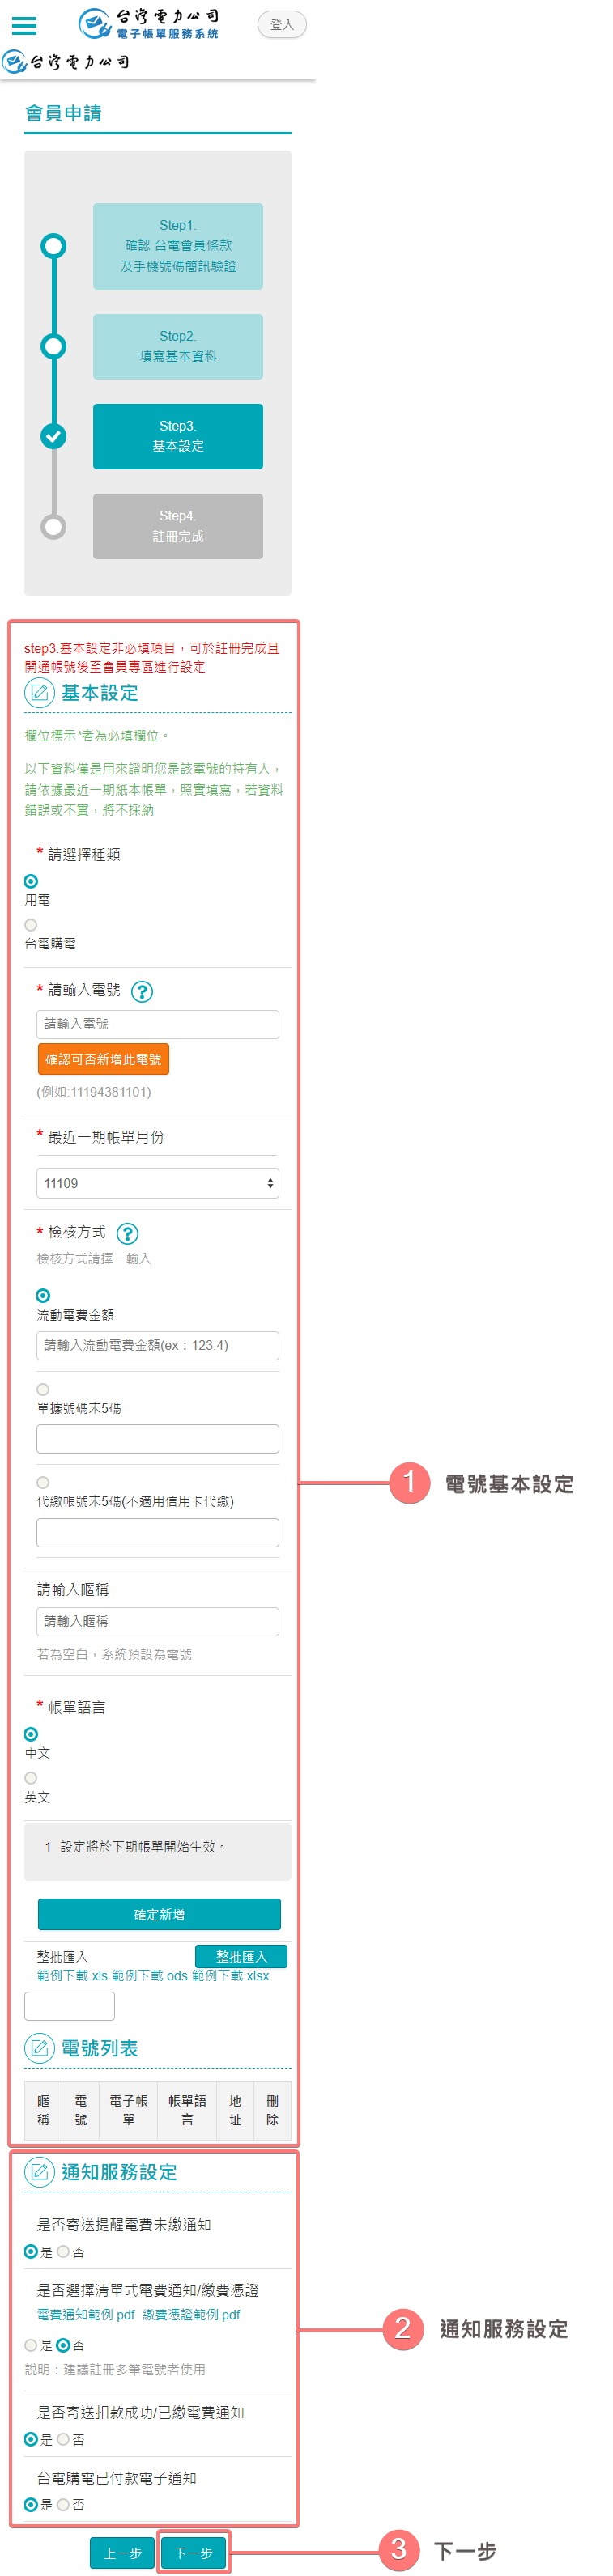Select 單據號碼末5碼 verification method
Viewport: 613px width, 2576px height.
[x=43, y=1389]
